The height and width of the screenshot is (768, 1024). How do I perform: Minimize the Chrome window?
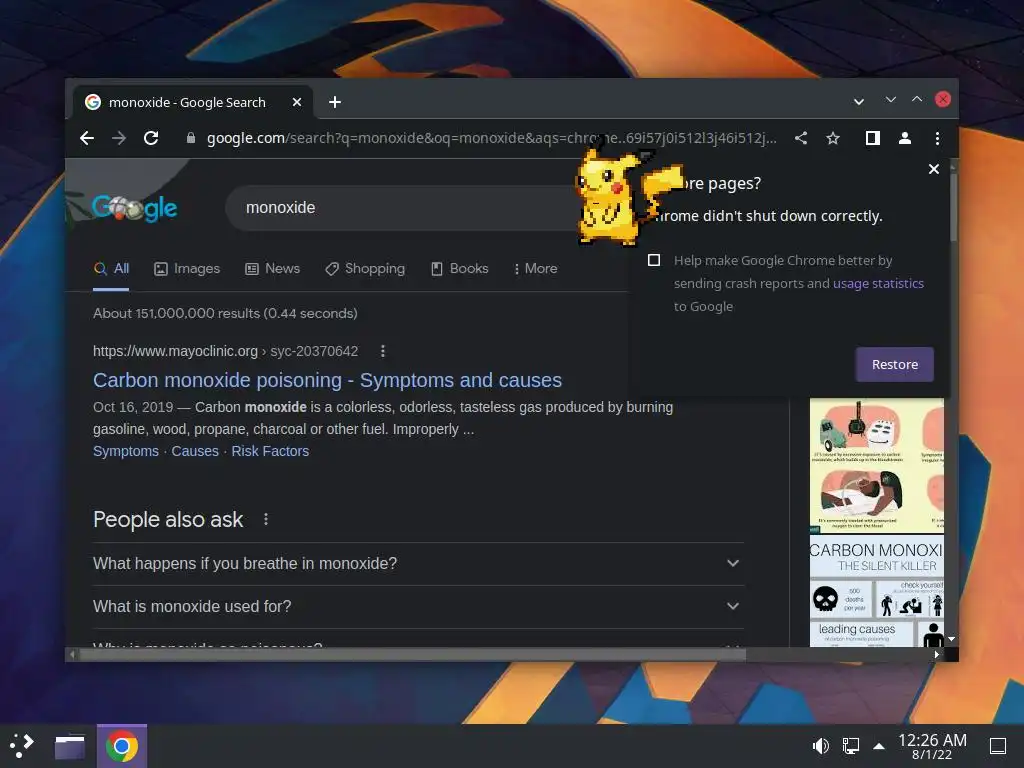click(x=890, y=99)
